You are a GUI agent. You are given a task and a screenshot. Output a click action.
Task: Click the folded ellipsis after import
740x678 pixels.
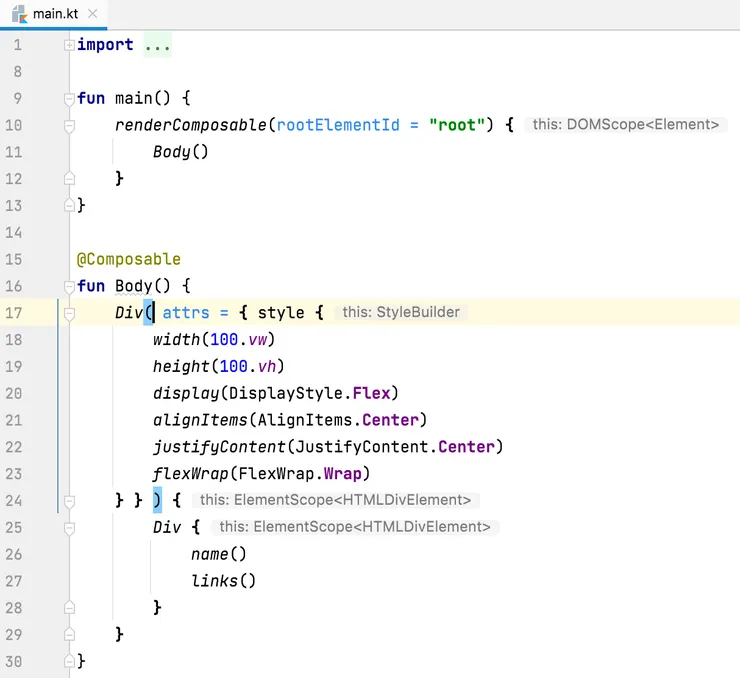pos(157,45)
